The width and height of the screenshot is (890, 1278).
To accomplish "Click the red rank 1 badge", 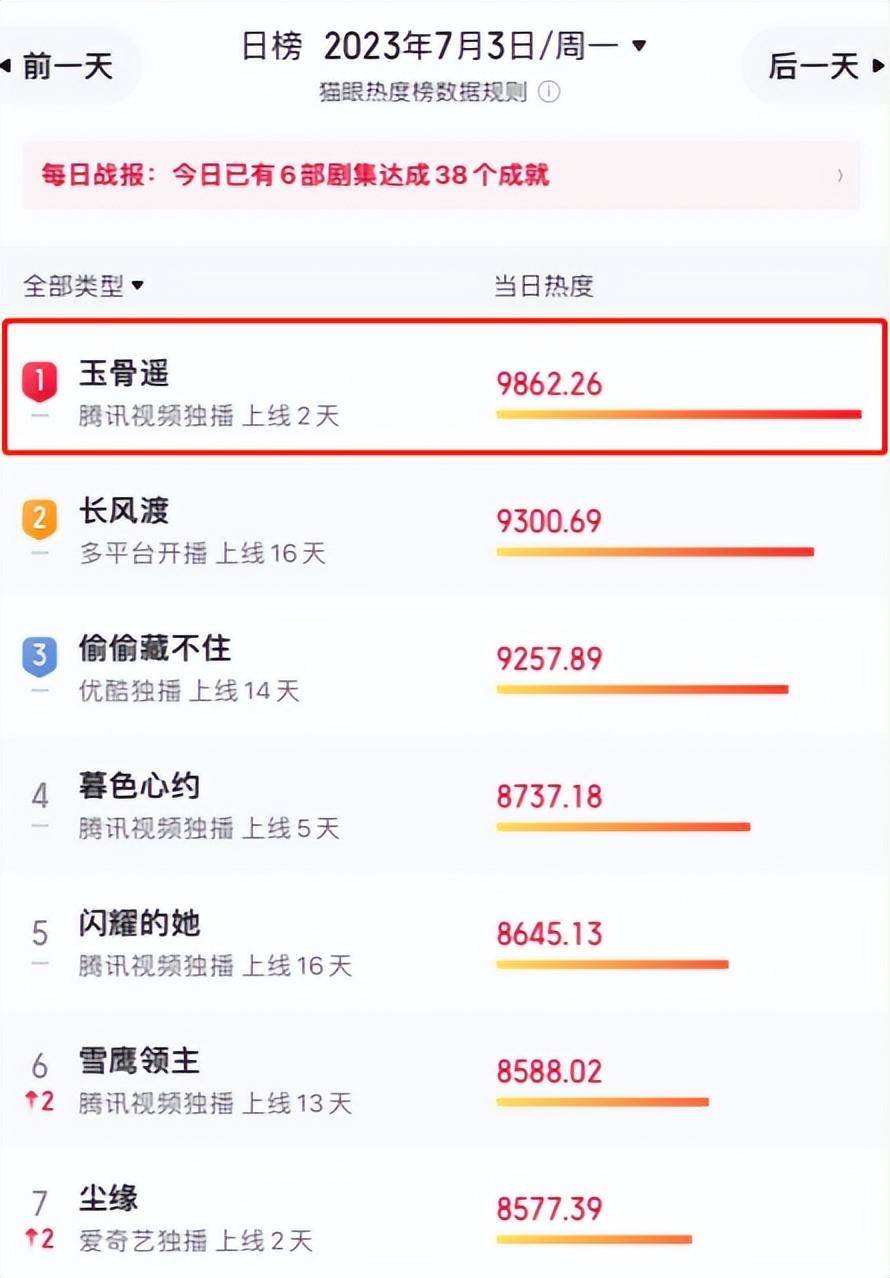I will pyautogui.click(x=39, y=382).
